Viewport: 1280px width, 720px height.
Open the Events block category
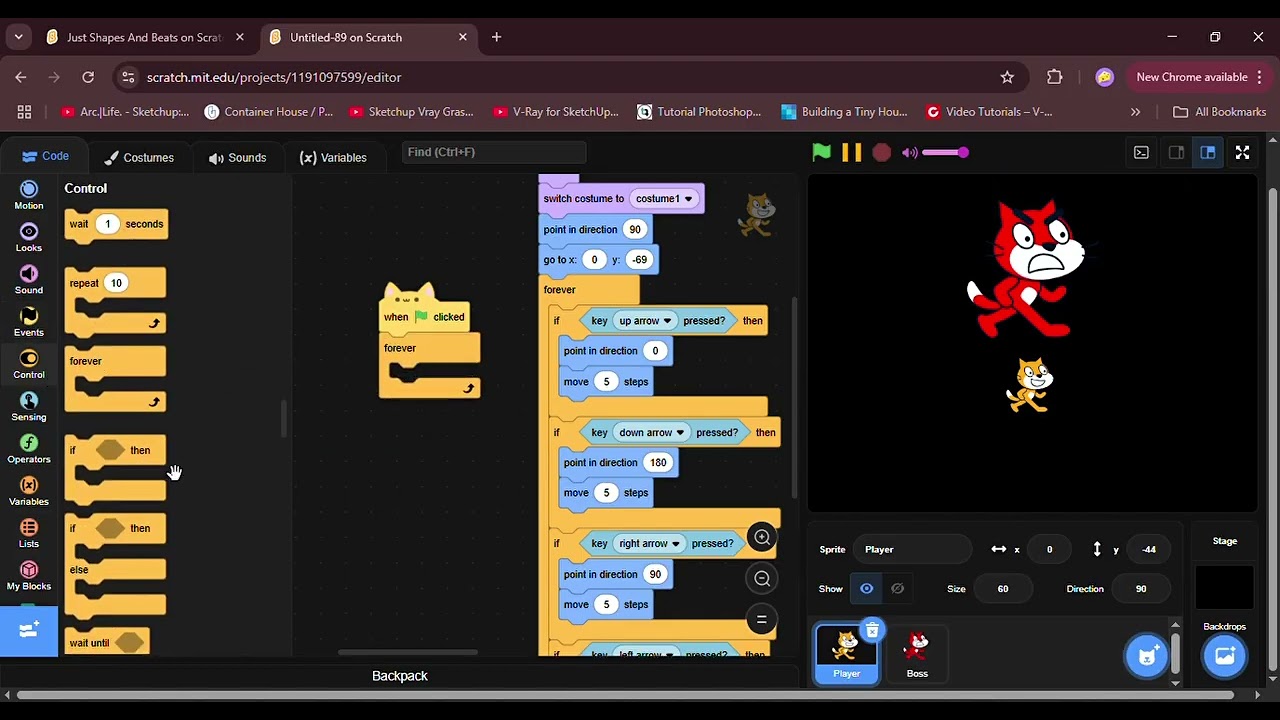[29, 321]
